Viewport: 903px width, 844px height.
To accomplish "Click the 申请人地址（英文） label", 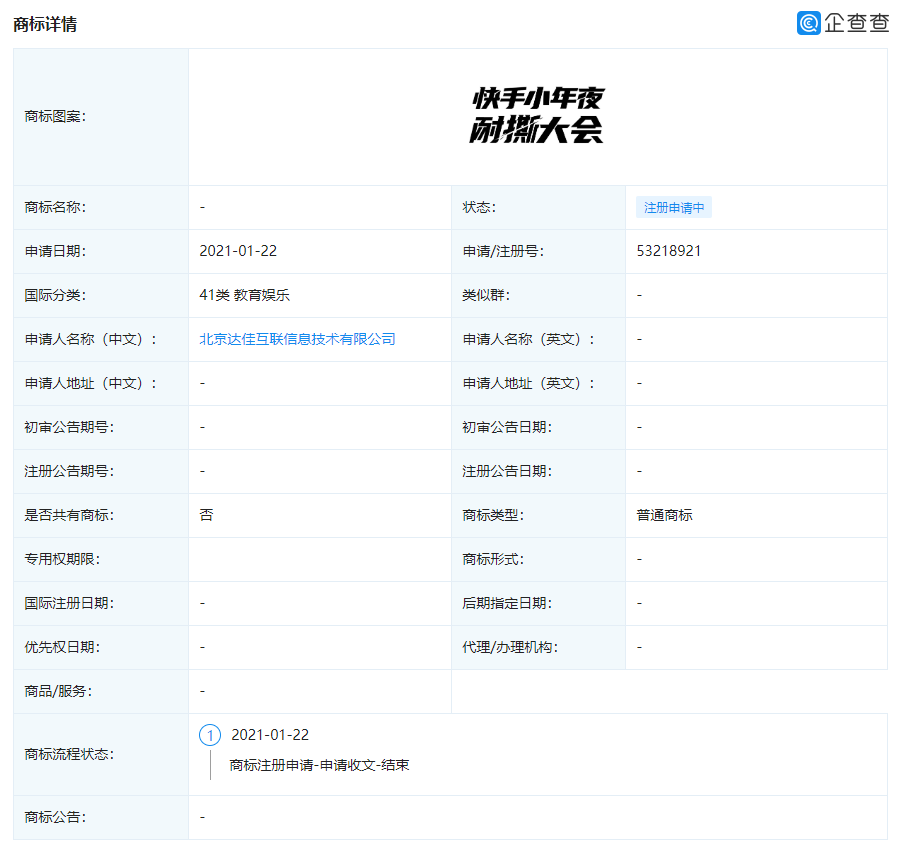I will click(529, 383).
